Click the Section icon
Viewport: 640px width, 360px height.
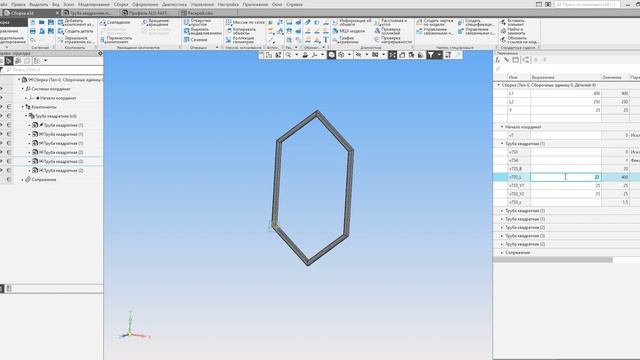[x=187, y=40]
